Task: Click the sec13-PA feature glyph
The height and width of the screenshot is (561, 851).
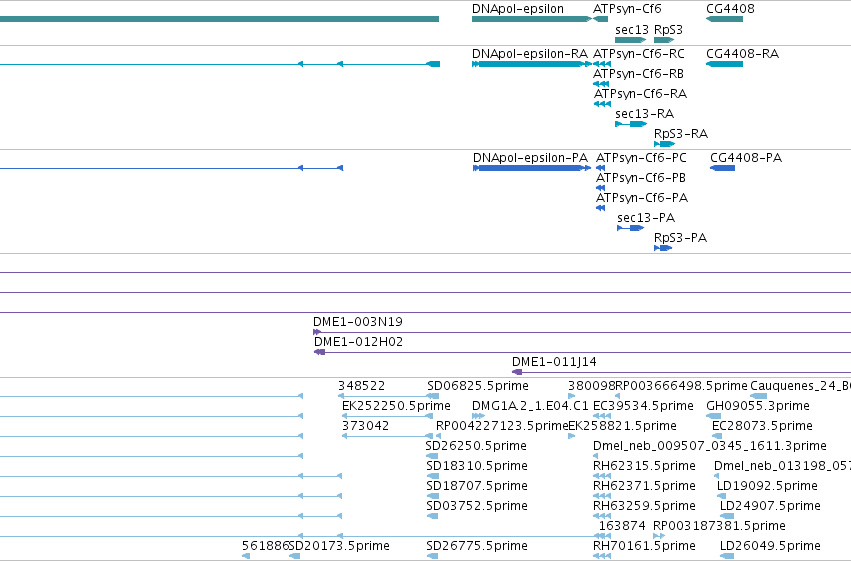Action: (630, 228)
